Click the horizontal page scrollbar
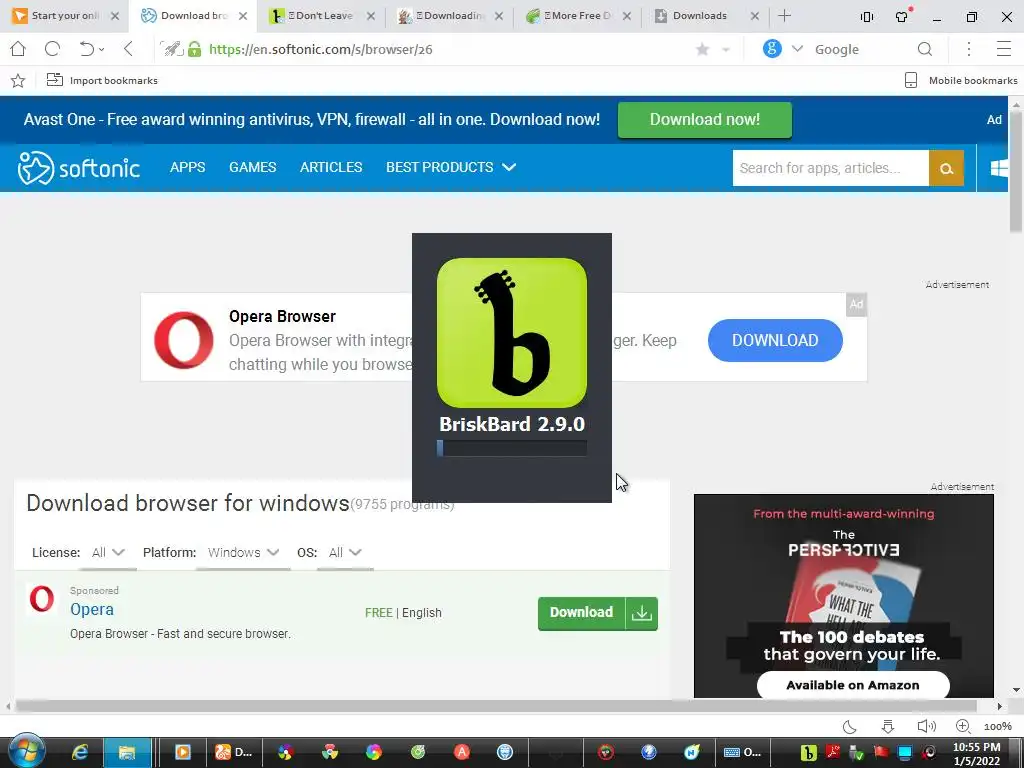Viewport: 1024px width, 768px height. tap(496, 706)
